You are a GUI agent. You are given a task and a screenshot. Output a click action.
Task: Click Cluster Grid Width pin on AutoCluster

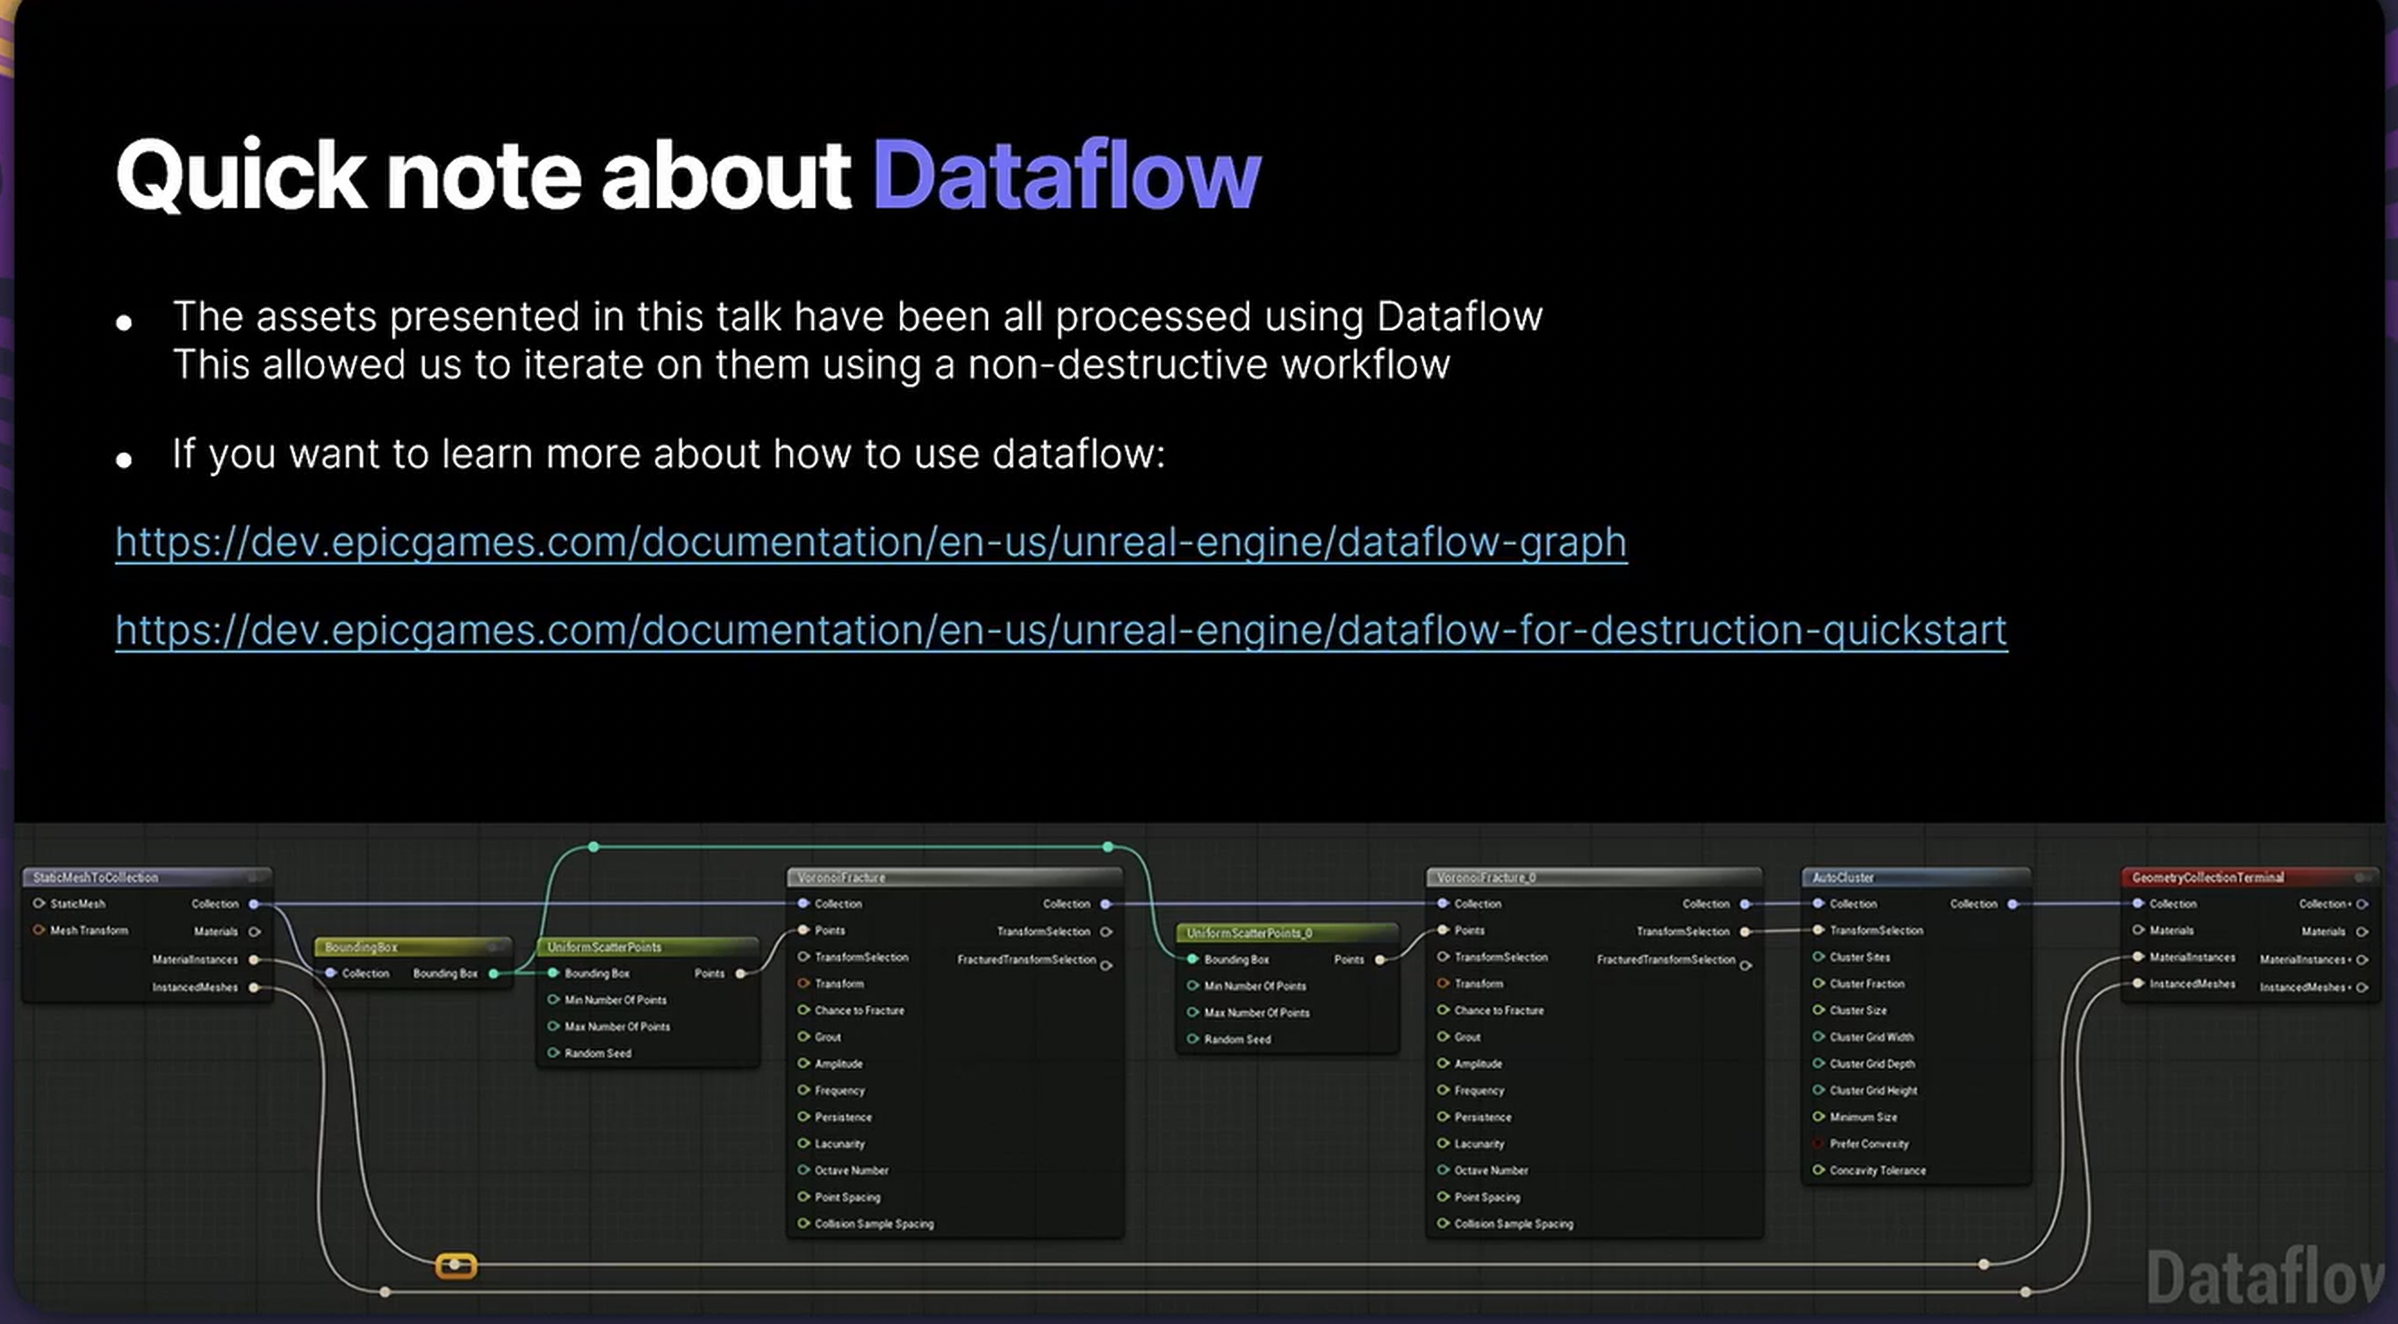coord(1818,1037)
